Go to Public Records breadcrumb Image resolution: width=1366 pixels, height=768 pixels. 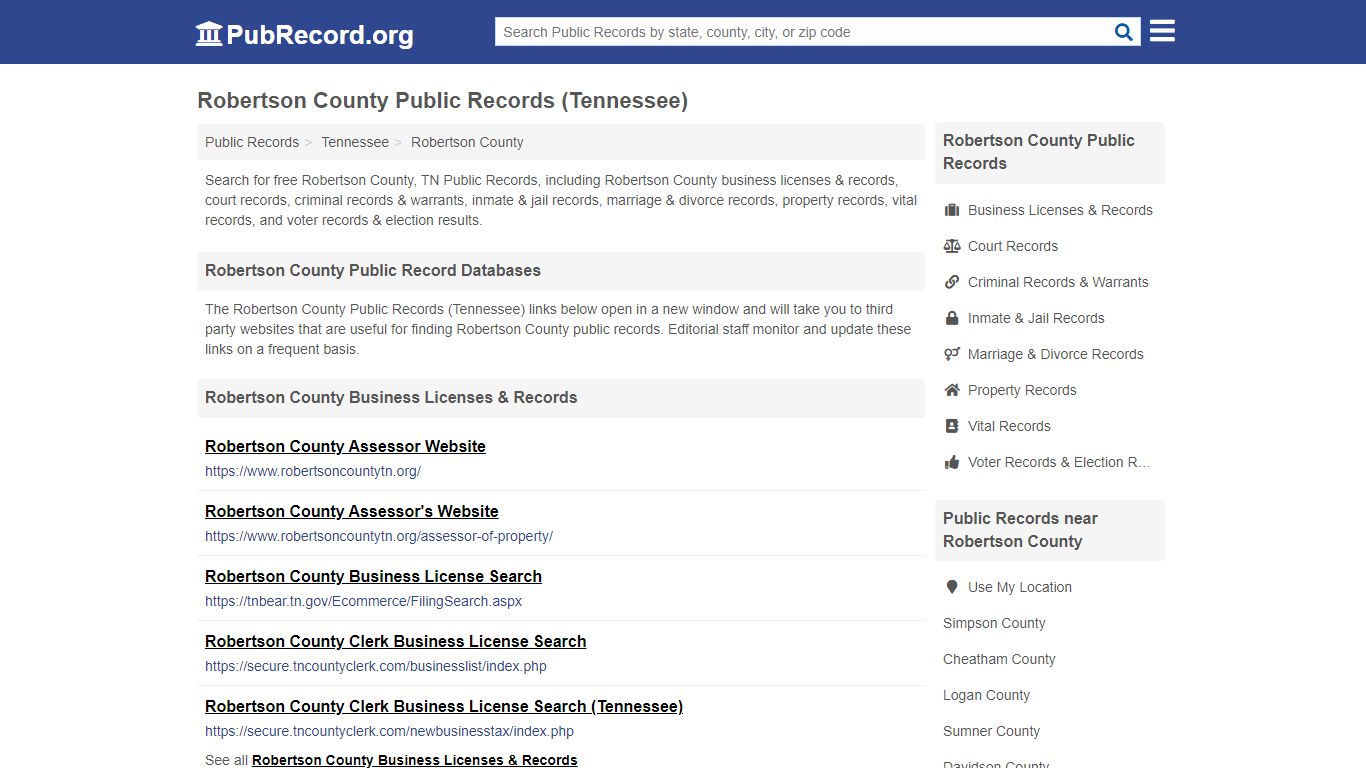click(x=252, y=142)
